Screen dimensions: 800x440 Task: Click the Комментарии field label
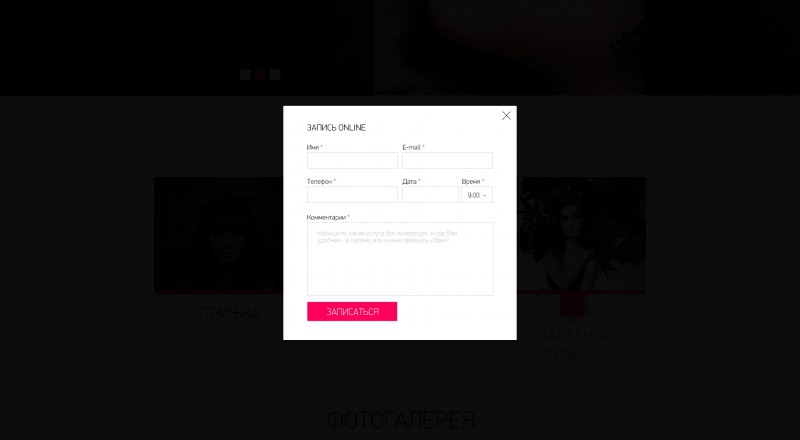click(327, 217)
